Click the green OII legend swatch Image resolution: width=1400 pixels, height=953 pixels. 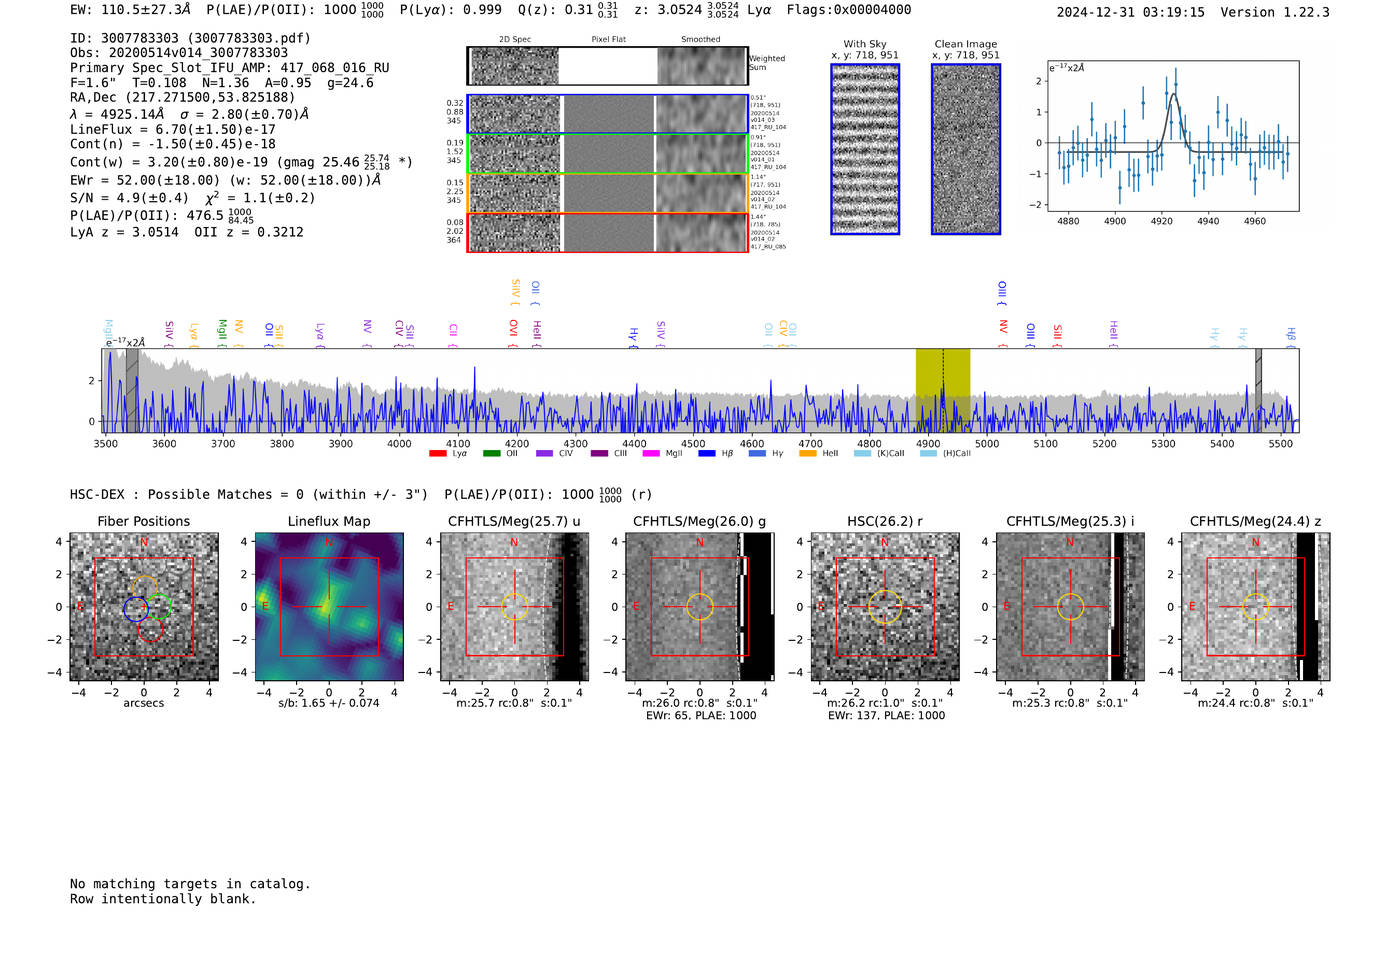click(491, 454)
